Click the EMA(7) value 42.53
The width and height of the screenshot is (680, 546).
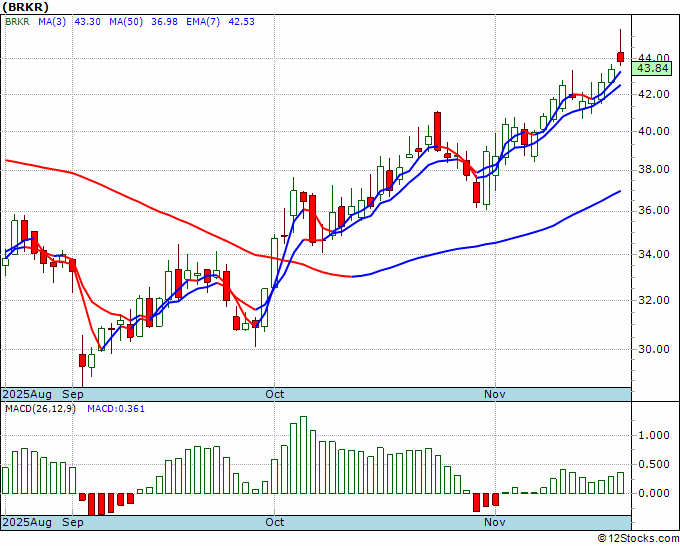click(x=242, y=22)
